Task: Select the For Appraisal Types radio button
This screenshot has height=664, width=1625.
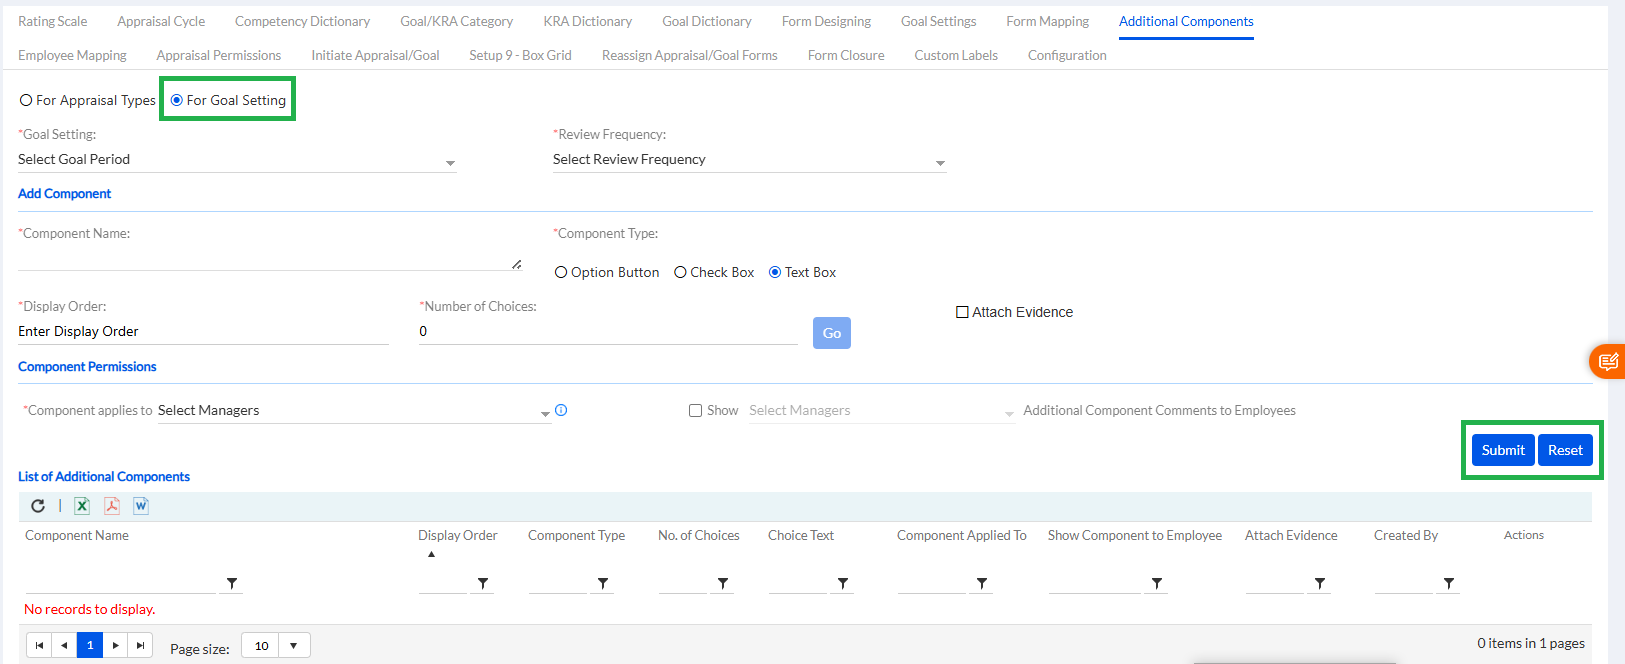Action: [x=27, y=101]
